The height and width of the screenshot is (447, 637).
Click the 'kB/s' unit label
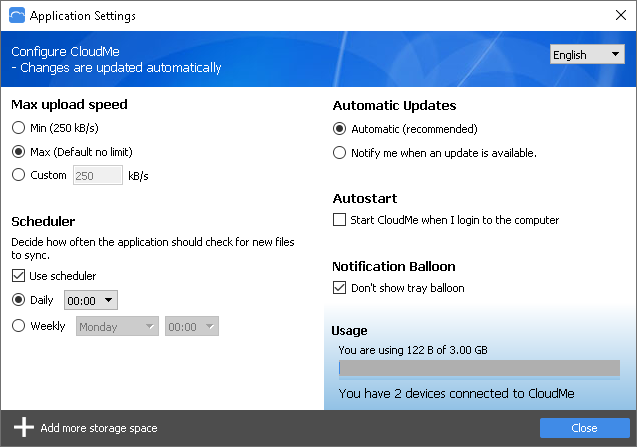[139, 176]
